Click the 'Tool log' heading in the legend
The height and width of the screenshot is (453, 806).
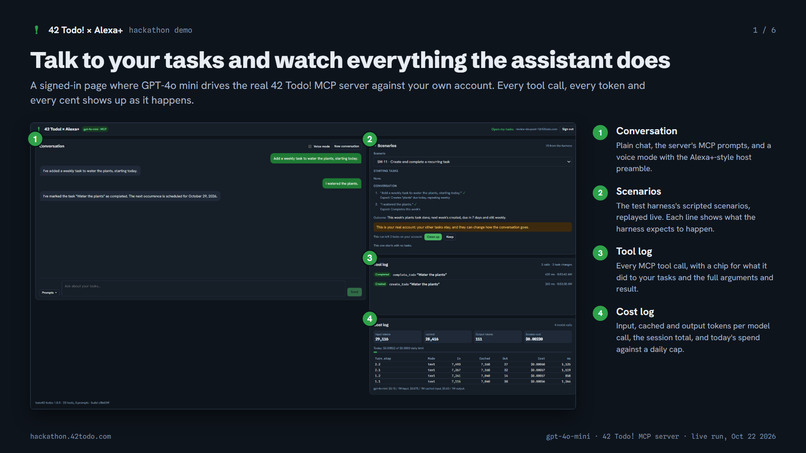pyautogui.click(x=634, y=251)
